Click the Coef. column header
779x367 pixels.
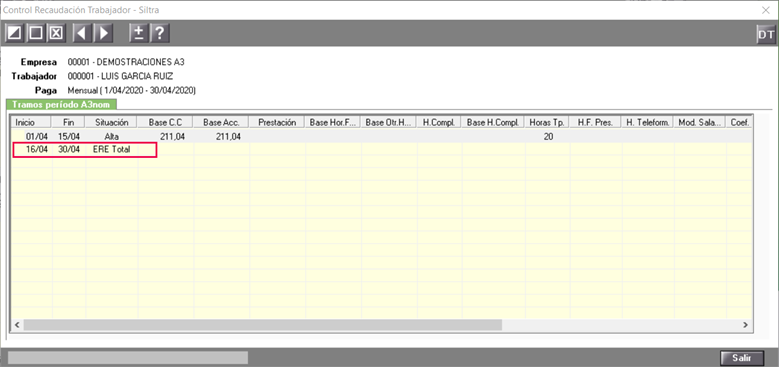[x=739, y=122]
